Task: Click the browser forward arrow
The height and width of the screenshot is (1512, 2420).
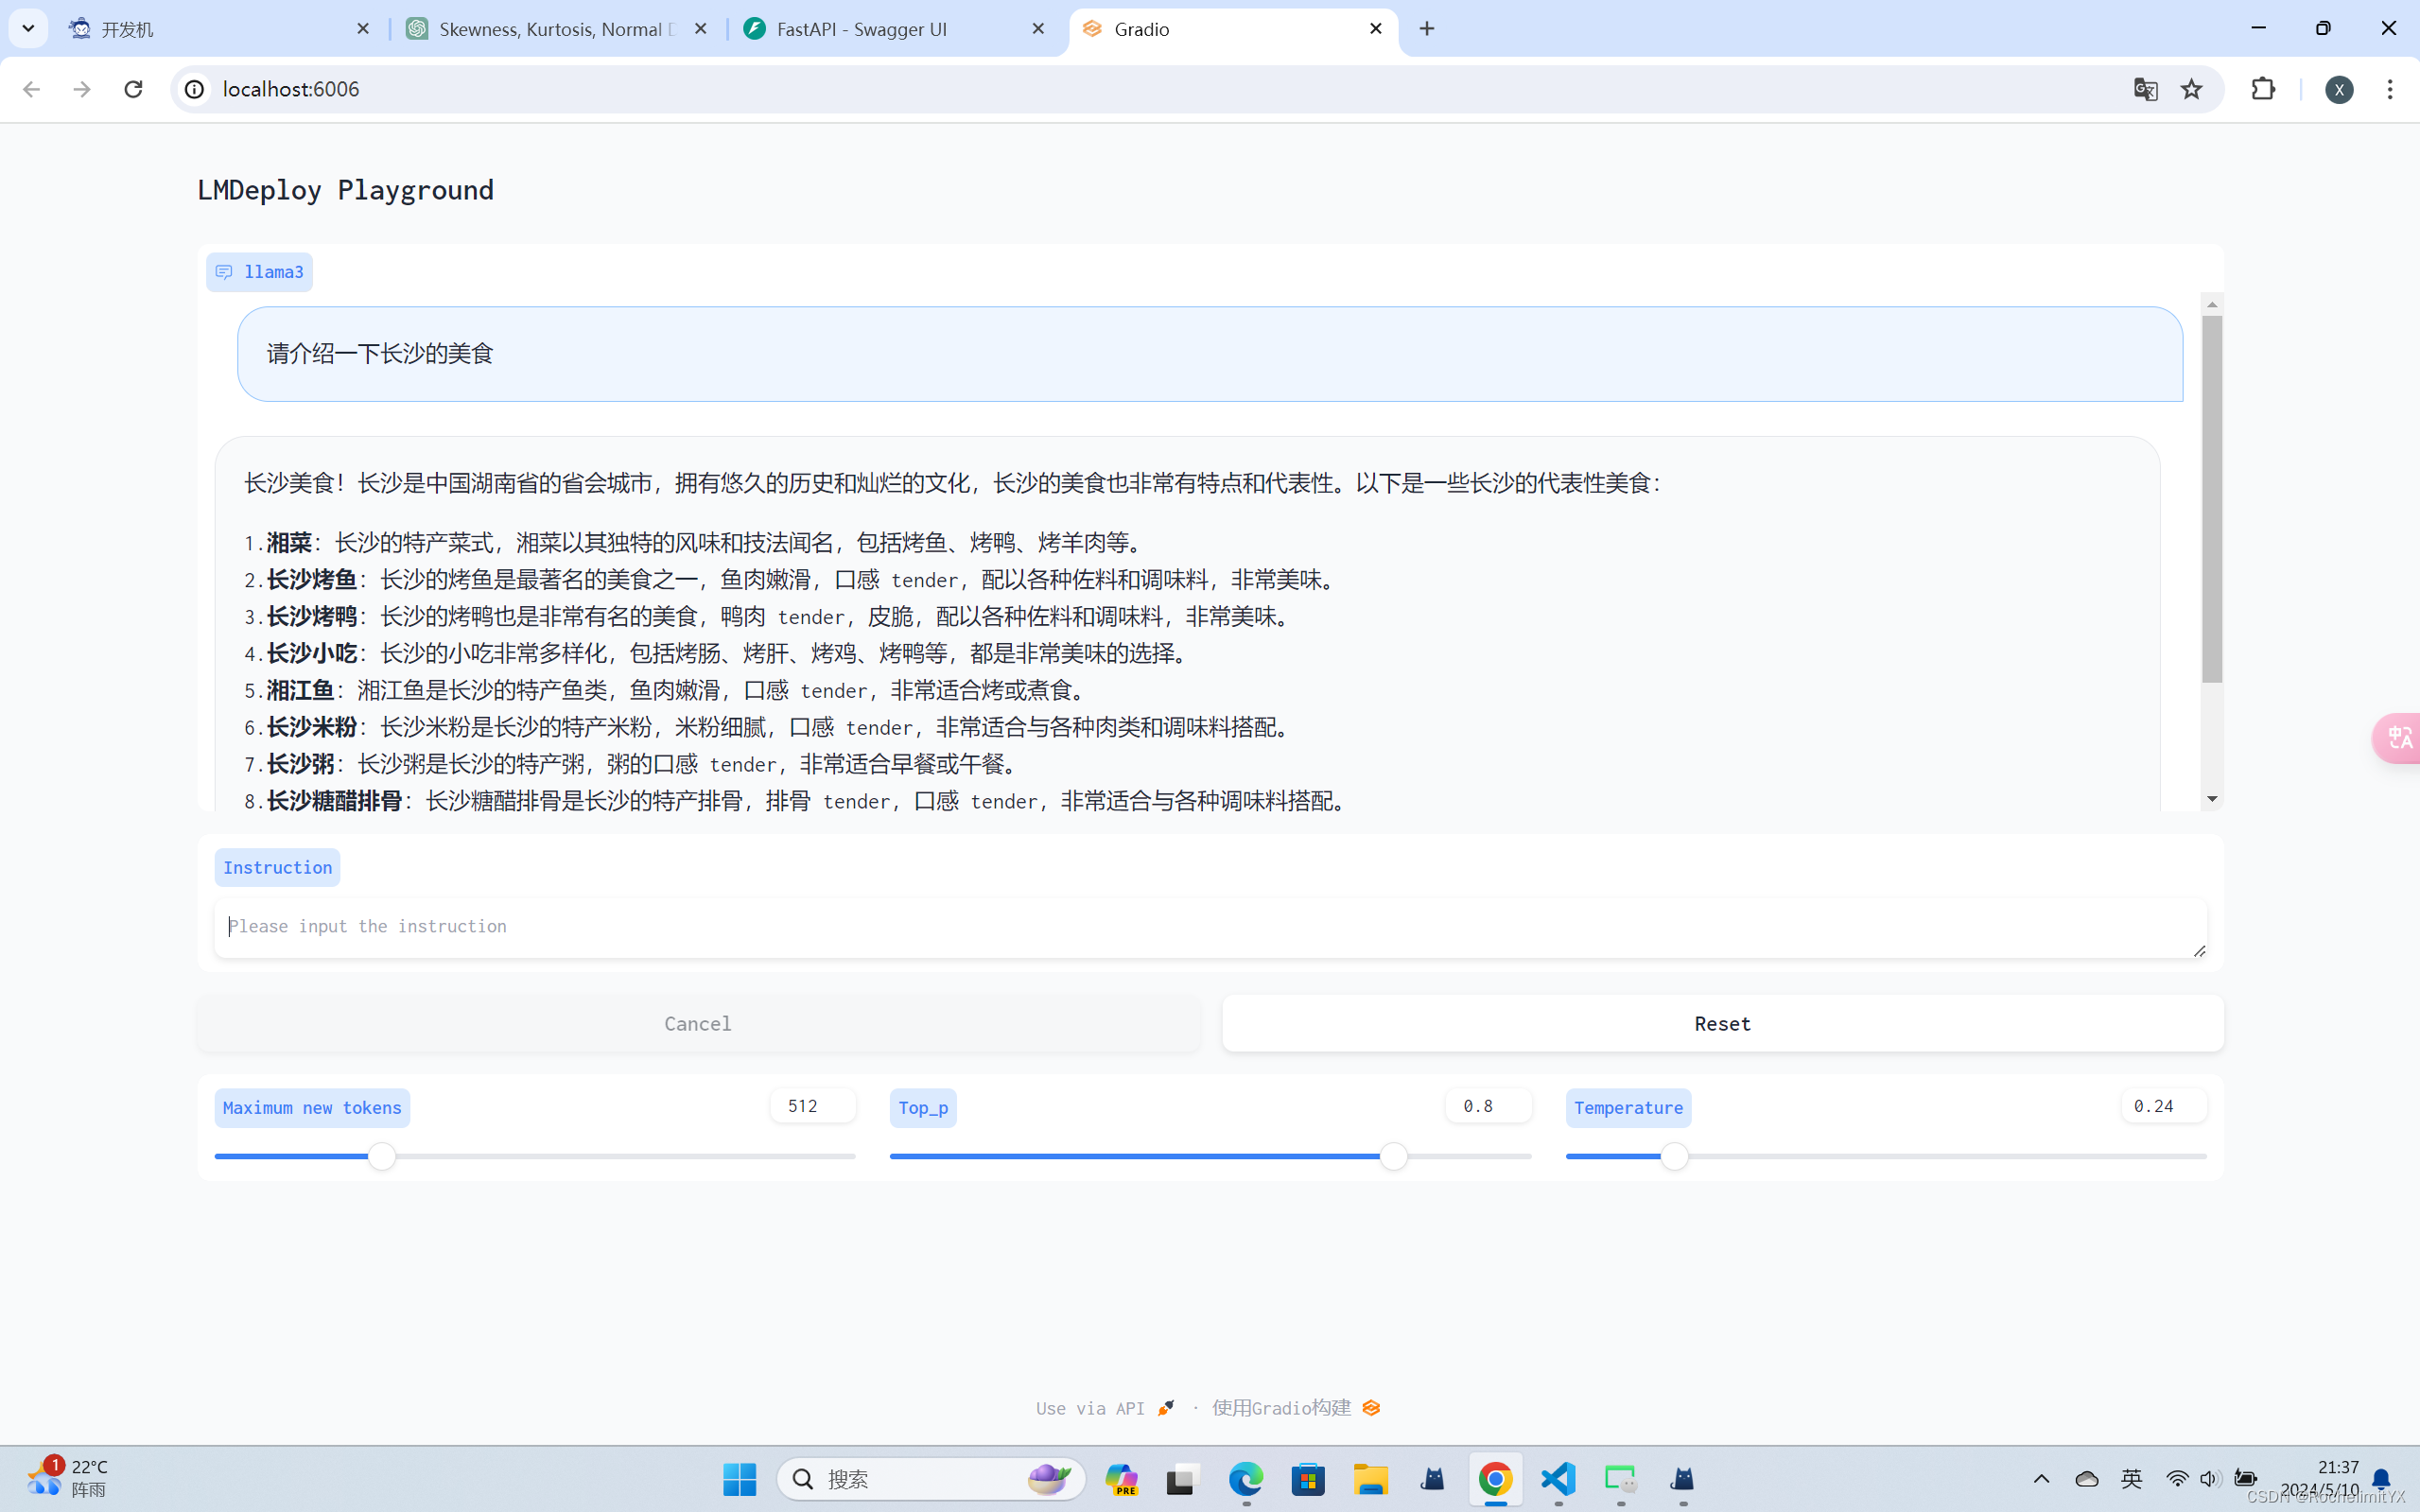Action: click(82, 89)
